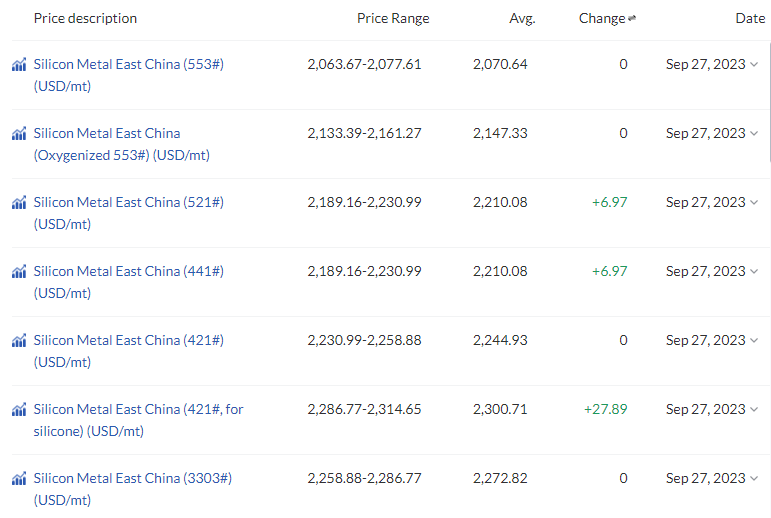
Task: Click the vertical scrollbar on the right edge
Action: [769, 101]
